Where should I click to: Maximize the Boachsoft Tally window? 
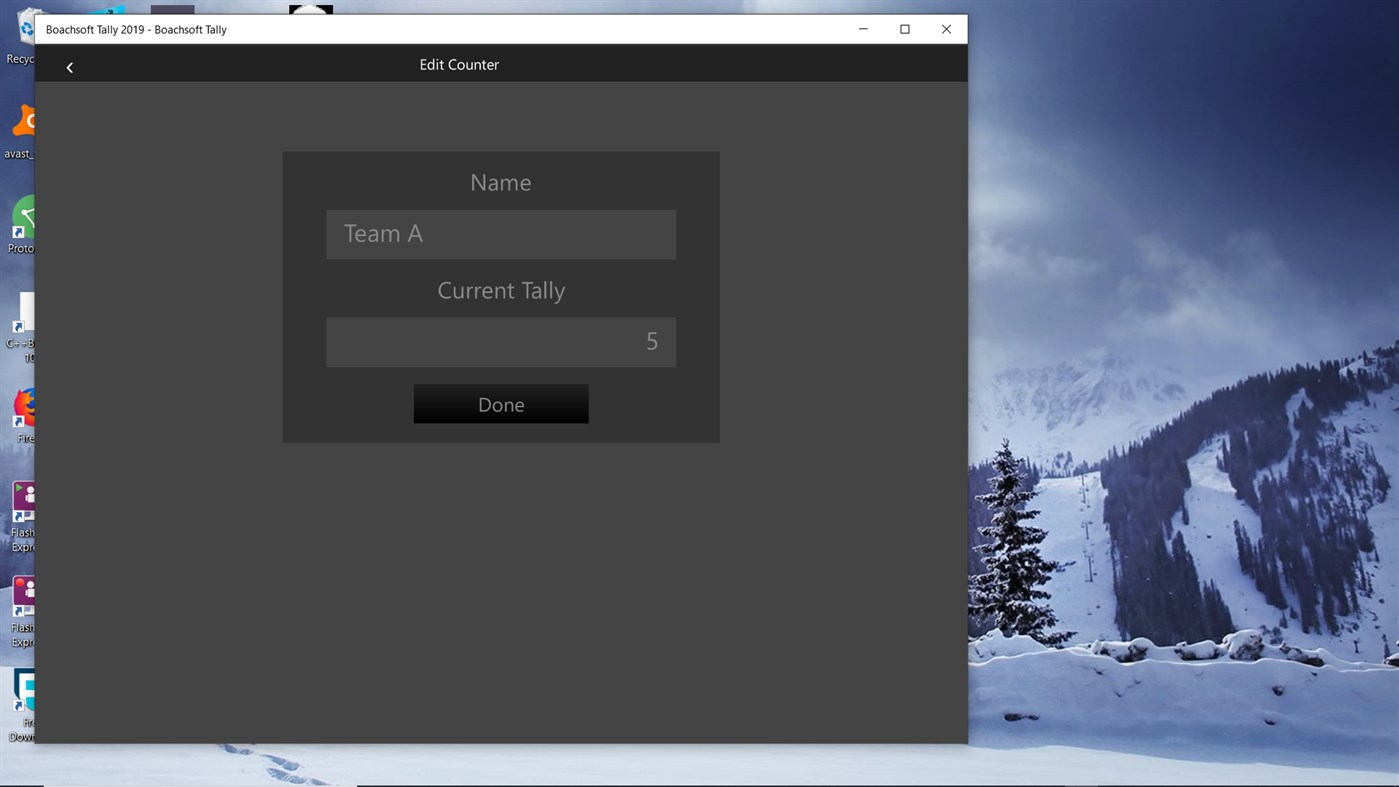click(x=904, y=29)
